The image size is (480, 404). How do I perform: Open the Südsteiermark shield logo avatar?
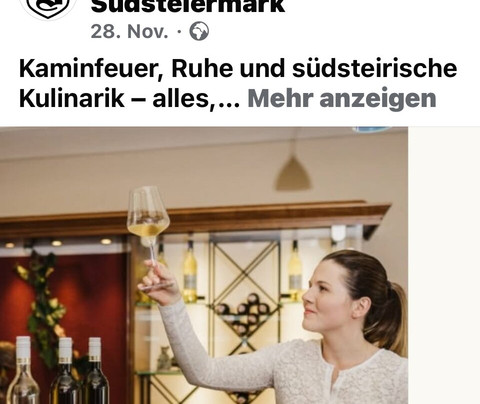pyautogui.click(x=47, y=8)
